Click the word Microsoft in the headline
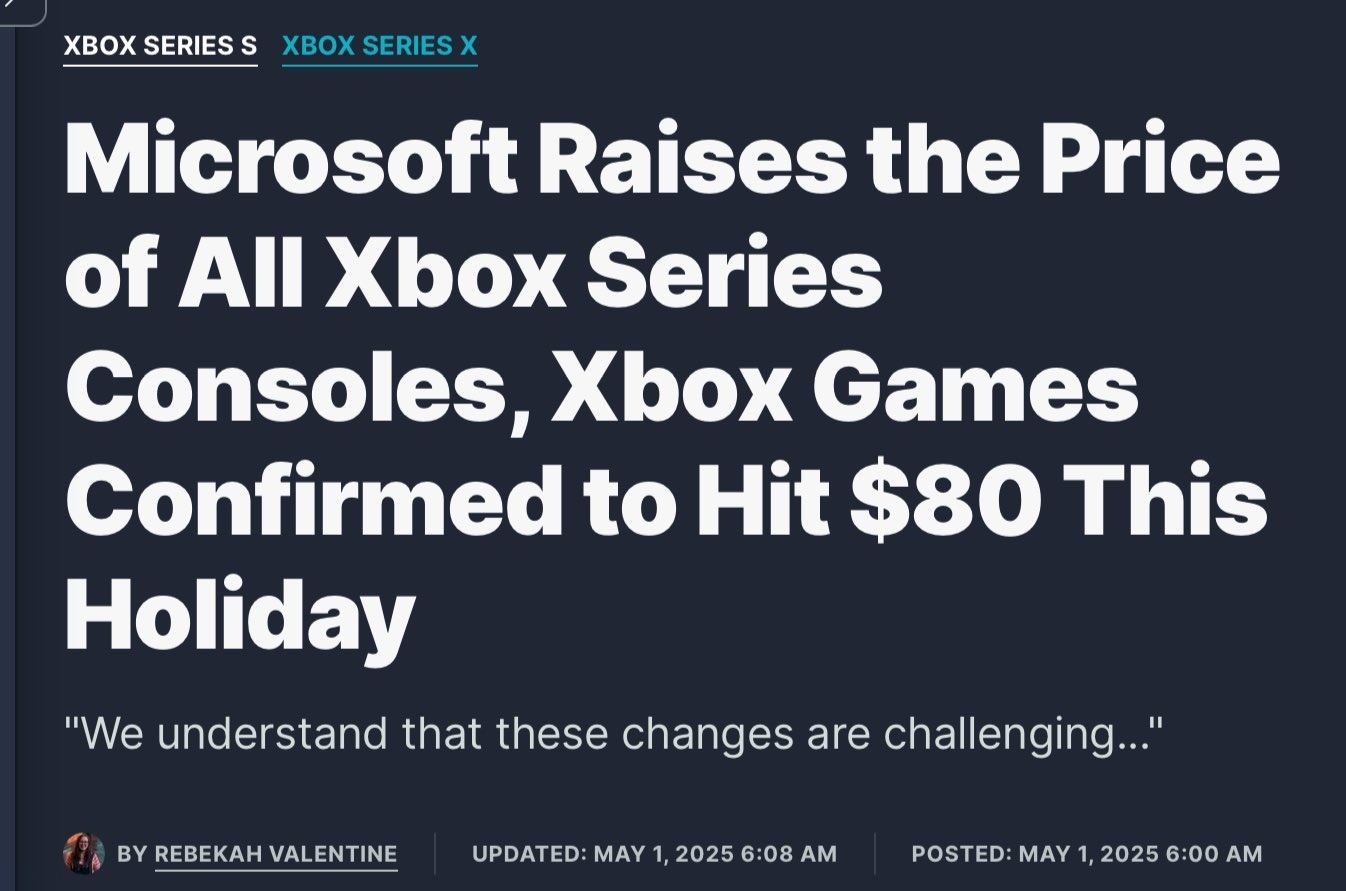Screen dimensions: 1346x891 pyautogui.click(x=292, y=161)
